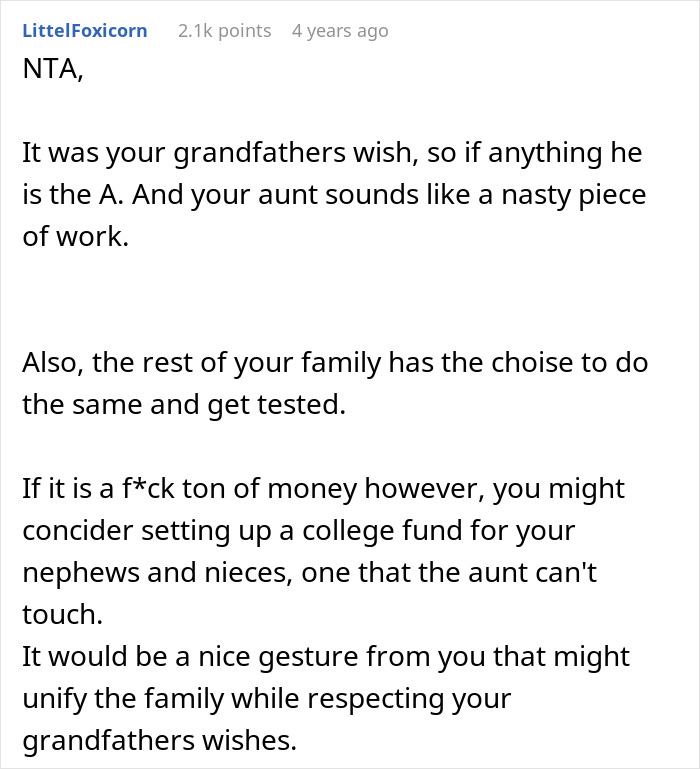The width and height of the screenshot is (700, 769).
Task: Click the '4 years ago' timestamp
Action: point(340,31)
